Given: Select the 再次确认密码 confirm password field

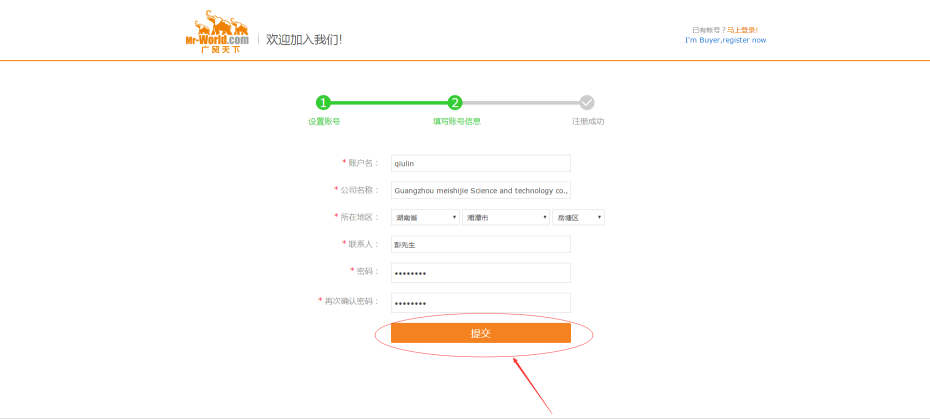Looking at the screenshot, I should [x=480, y=303].
